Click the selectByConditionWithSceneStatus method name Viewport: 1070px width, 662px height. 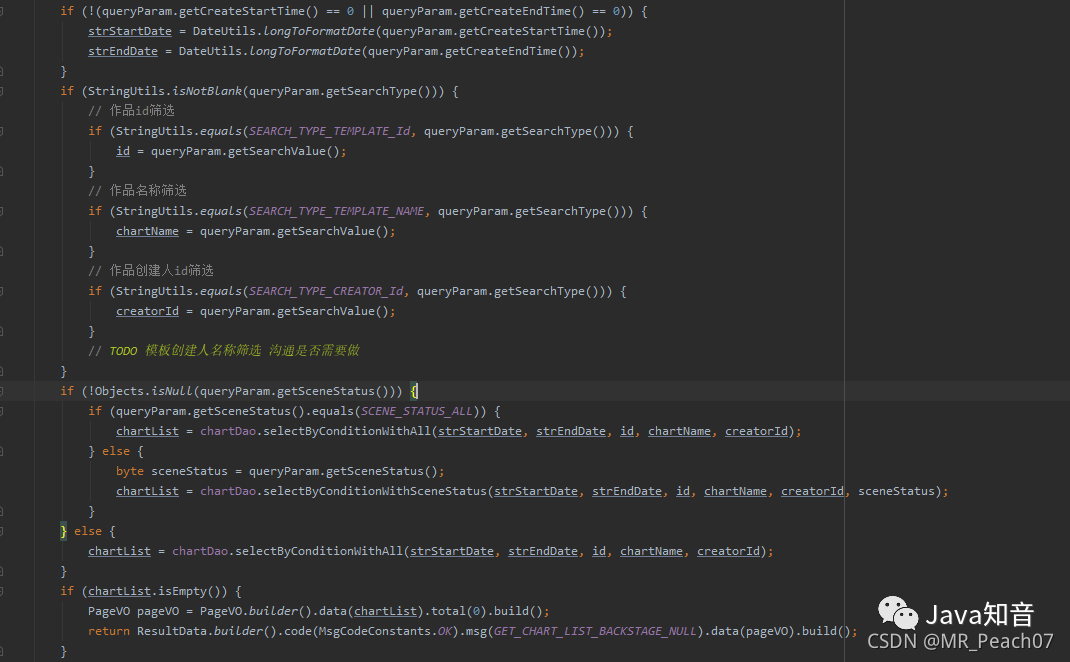(375, 491)
